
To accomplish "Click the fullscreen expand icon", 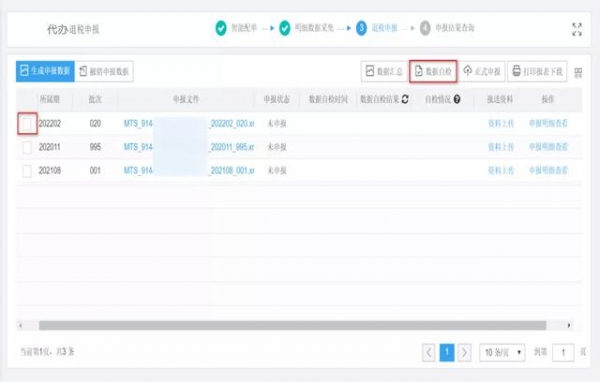I will tap(577, 29).
